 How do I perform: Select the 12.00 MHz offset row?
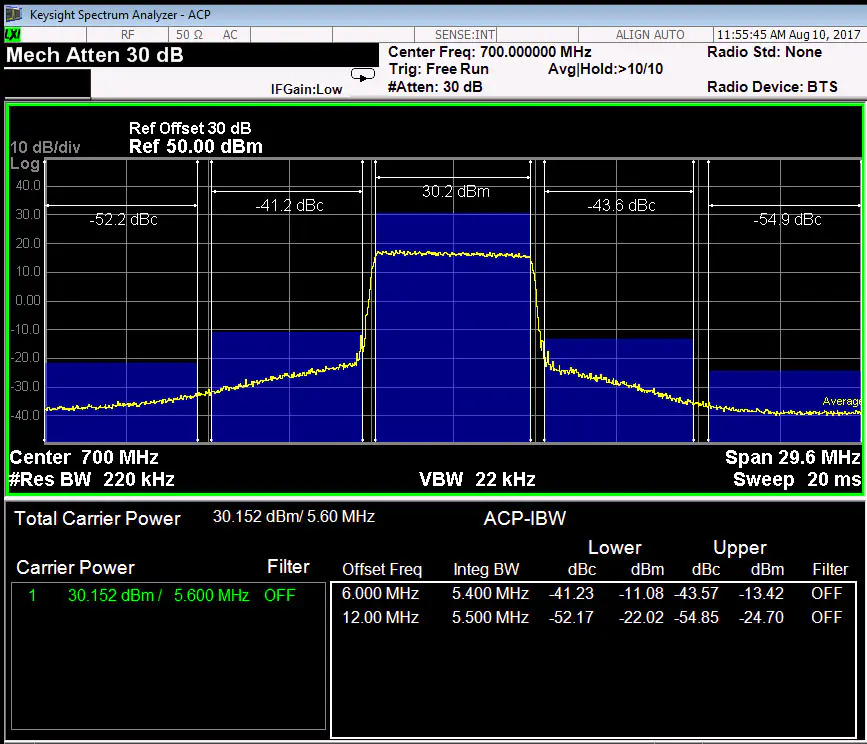click(594, 617)
